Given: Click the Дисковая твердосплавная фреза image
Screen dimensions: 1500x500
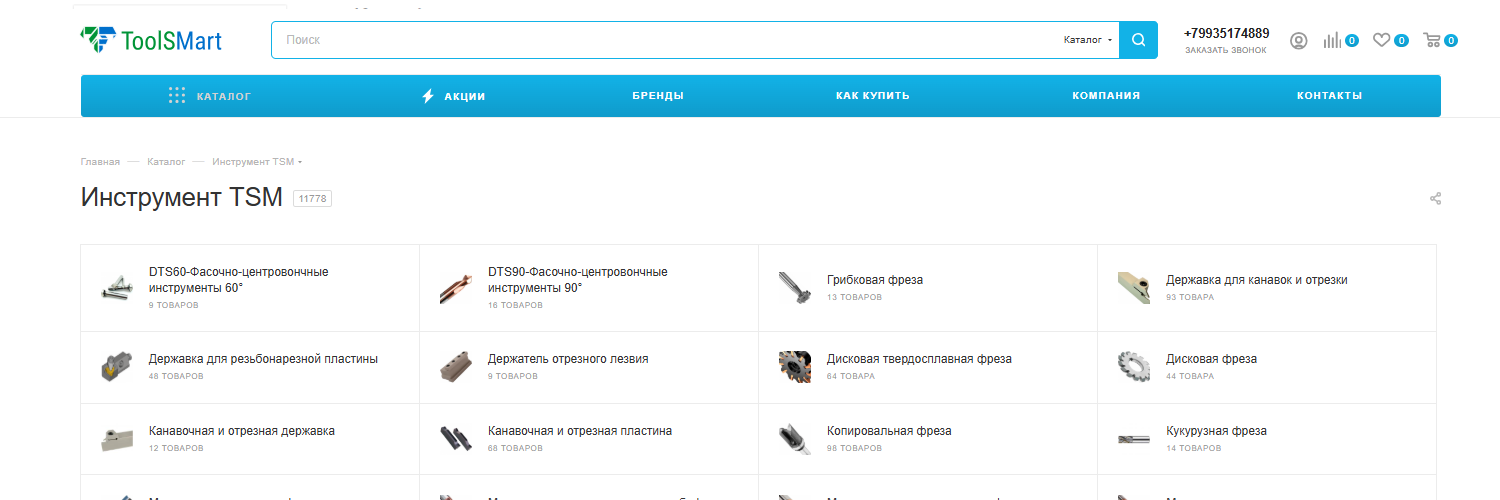Looking at the screenshot, I should point(795,366).
